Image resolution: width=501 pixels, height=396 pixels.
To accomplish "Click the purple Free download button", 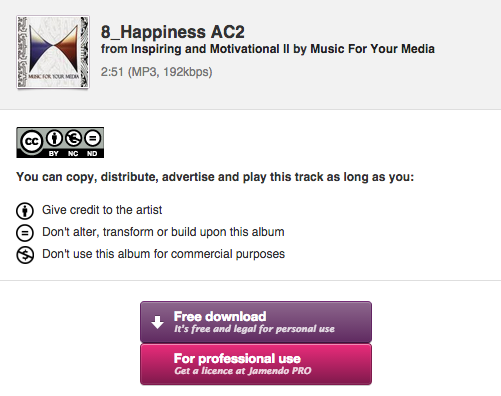I will tap(256, 322).
